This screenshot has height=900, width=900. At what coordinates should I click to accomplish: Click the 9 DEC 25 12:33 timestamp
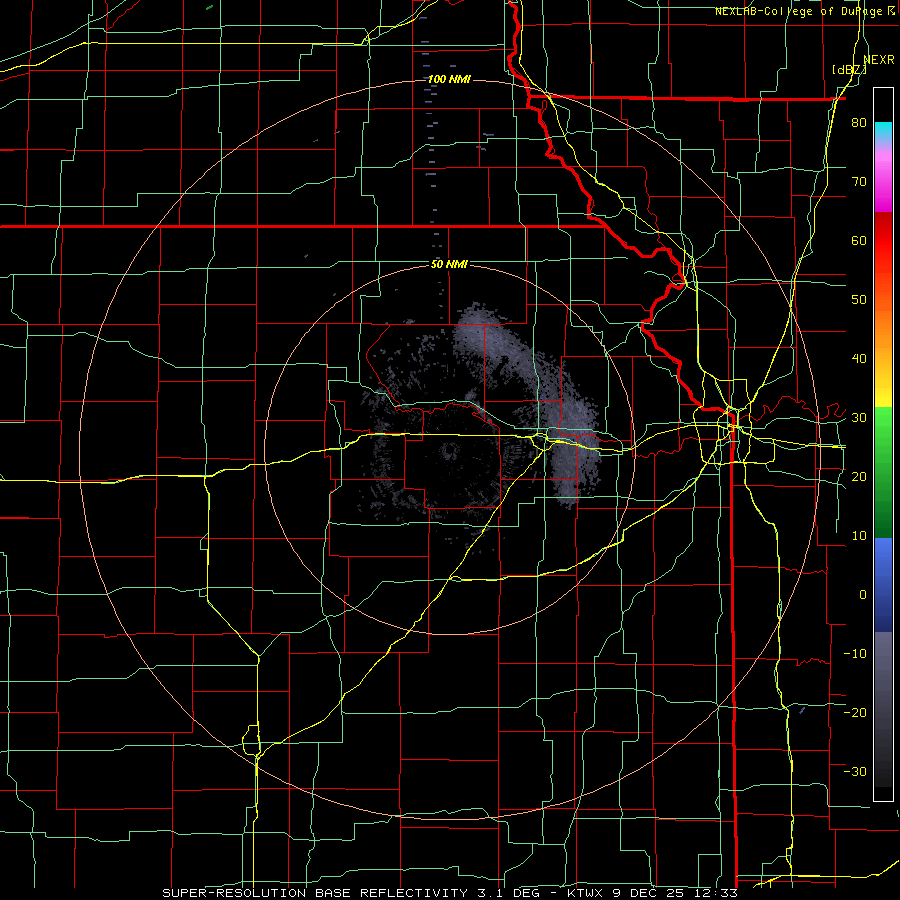point(674,893)
